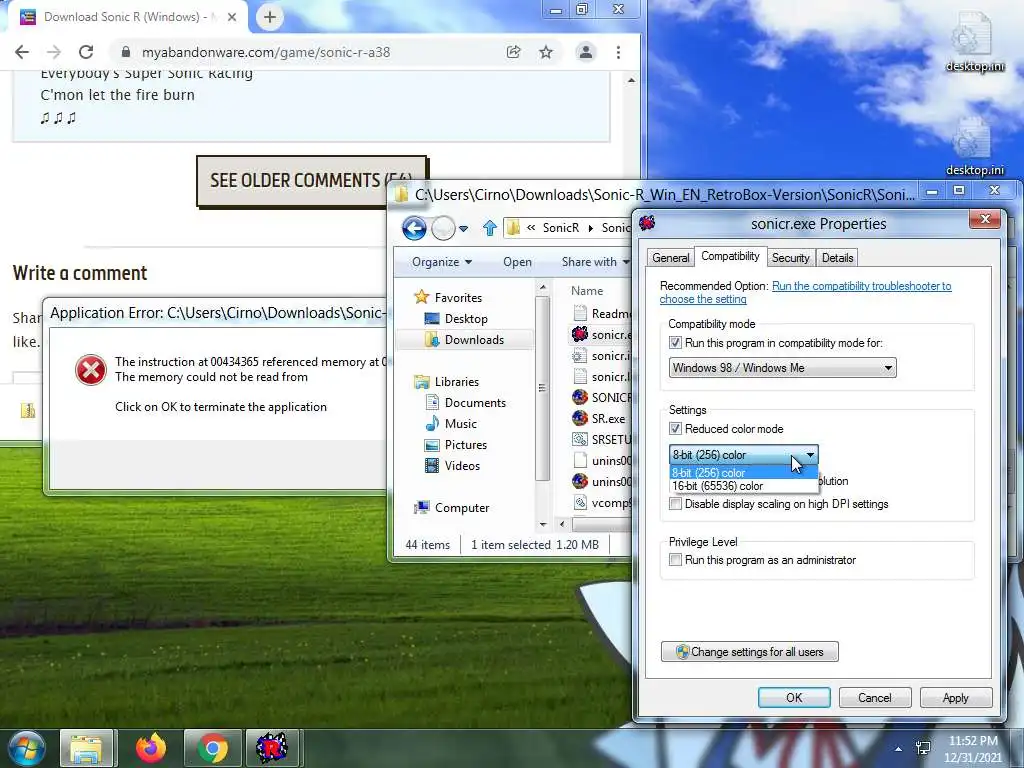1024x768 pixels.
Task: Toggle Reduced color mode checkbox
Action: tap(675, 429)
